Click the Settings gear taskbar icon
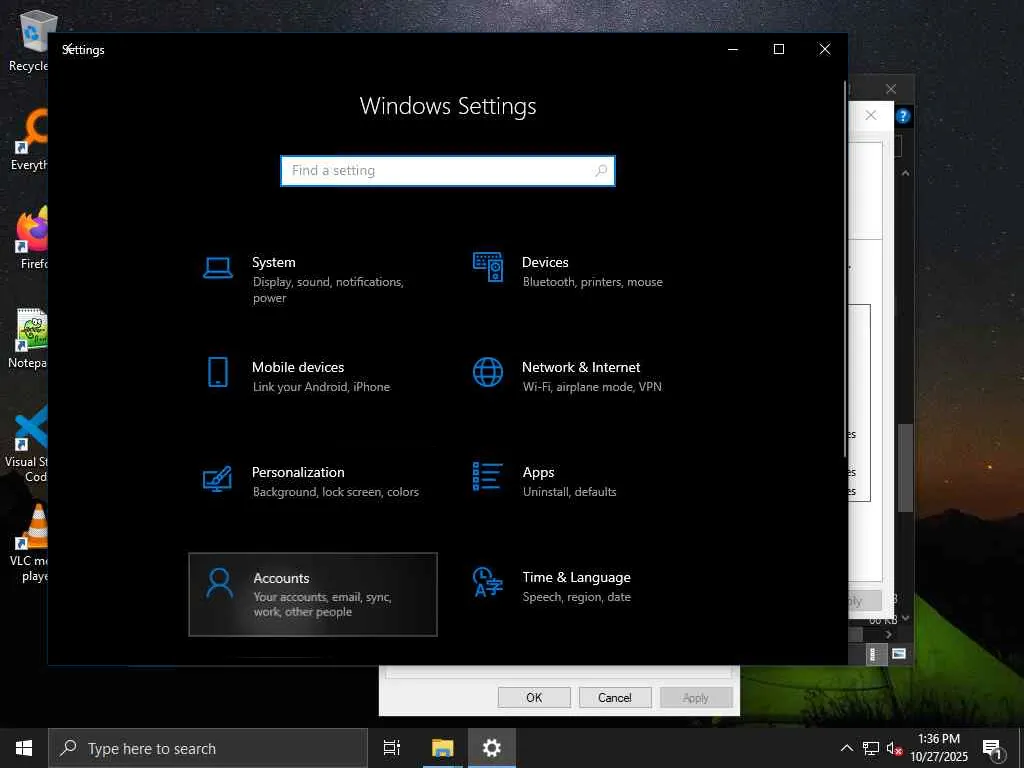Image resolution: width=1024 pixels, height=768 pixels. coord(492,748)
